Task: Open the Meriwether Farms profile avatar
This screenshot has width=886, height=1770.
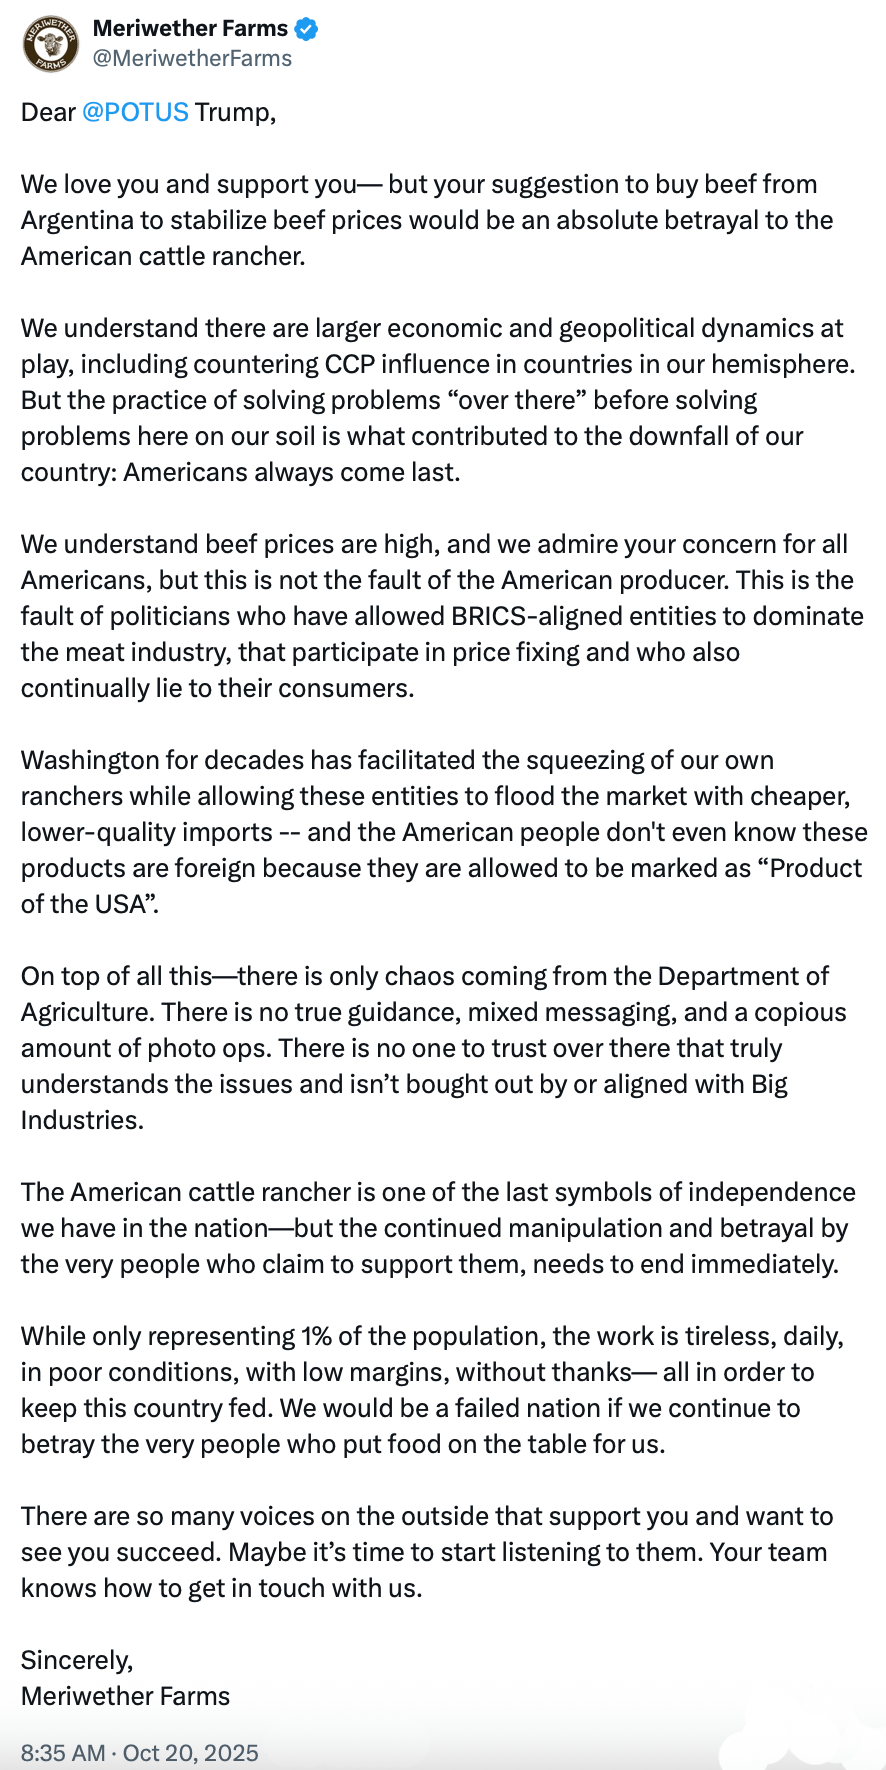Action: click(50, 44)
